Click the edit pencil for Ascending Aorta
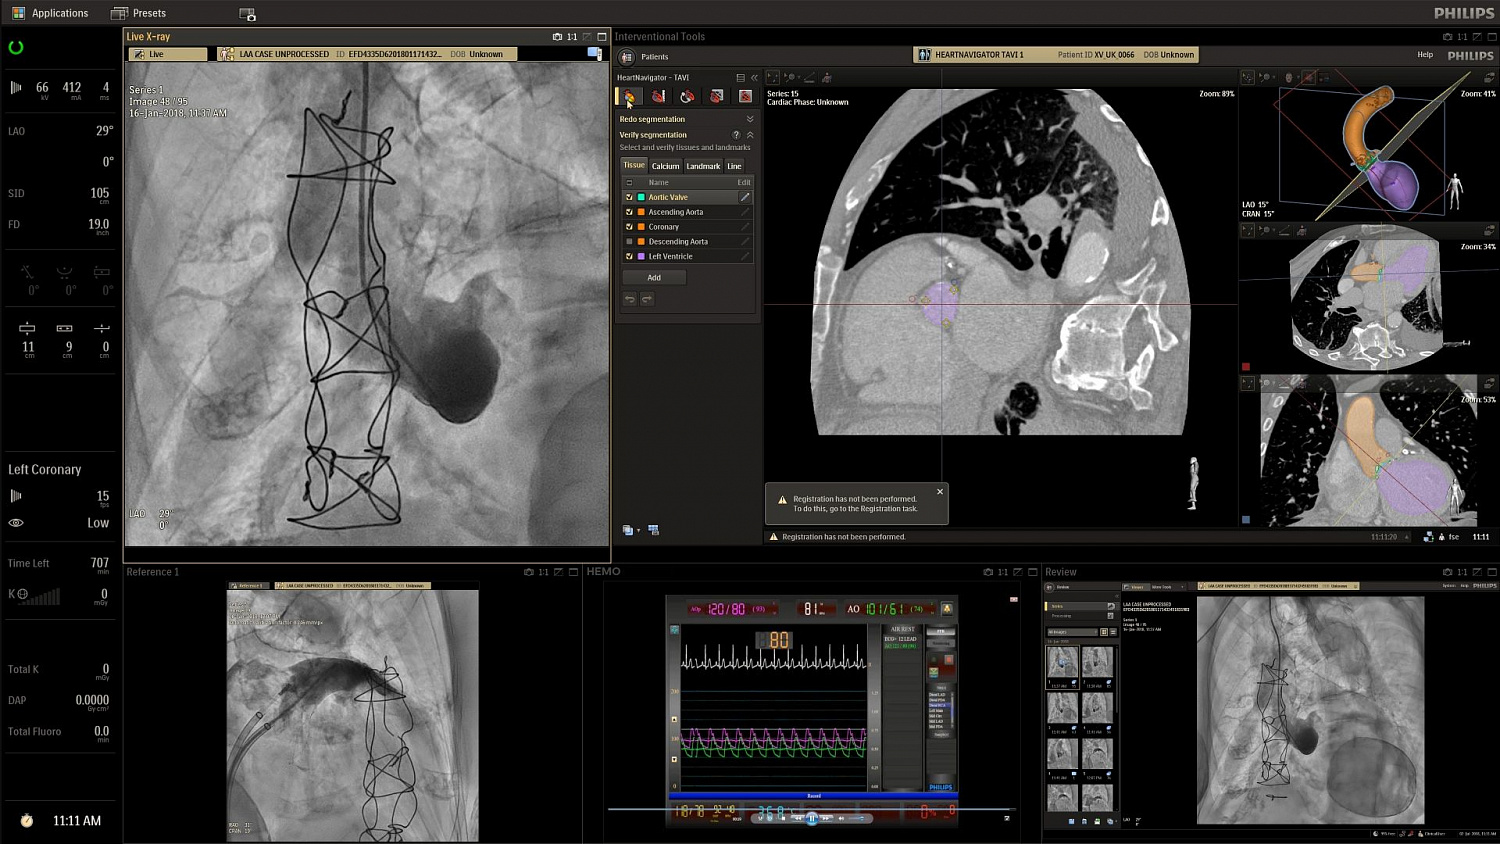Screen dimensions: 1500x844 (x=744, y=212)
